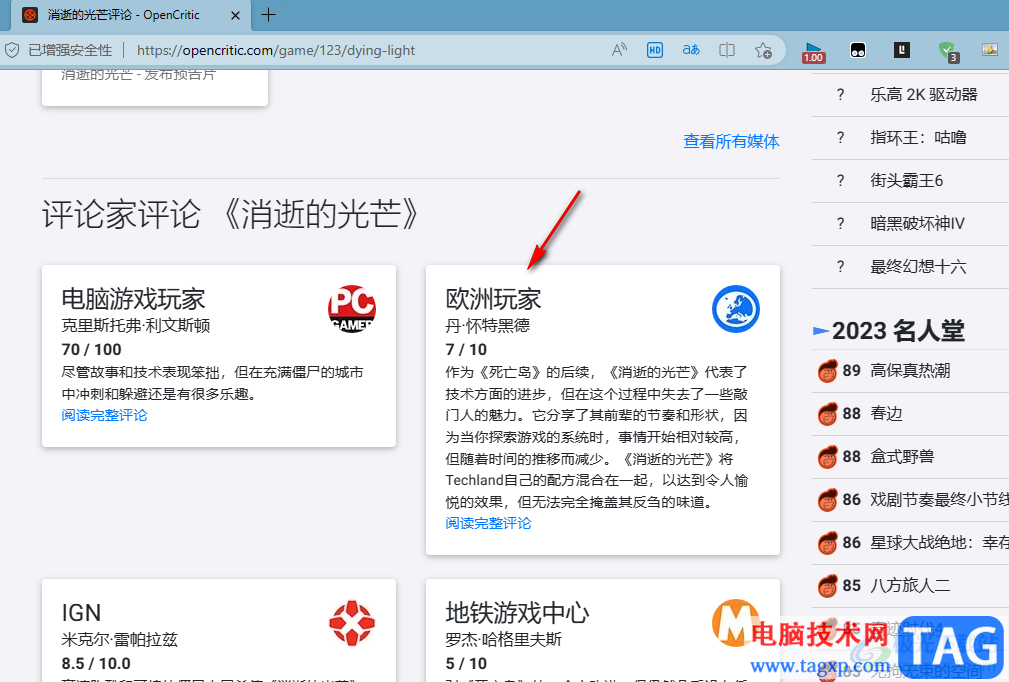
Task: Click the Read Aloud icon
Action: [619, 50]
